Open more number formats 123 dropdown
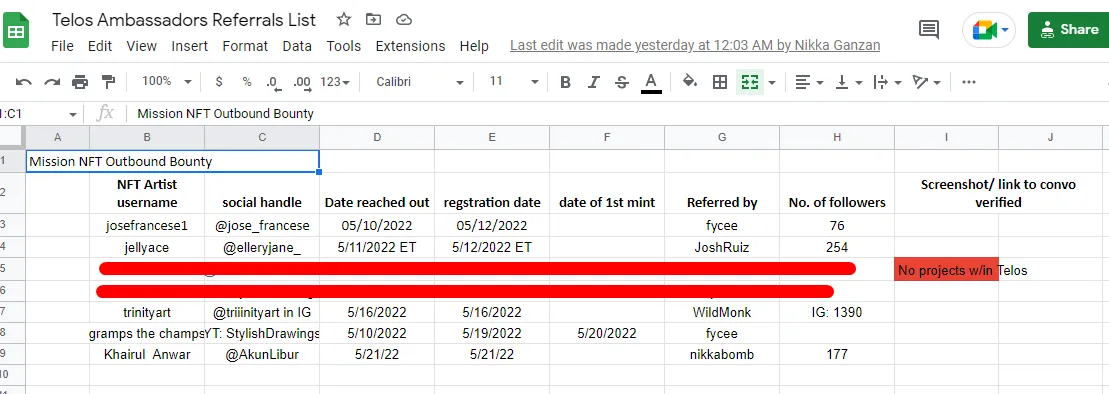The height and width of the screenshot is (394, 1109). click(x=335, y=82)
